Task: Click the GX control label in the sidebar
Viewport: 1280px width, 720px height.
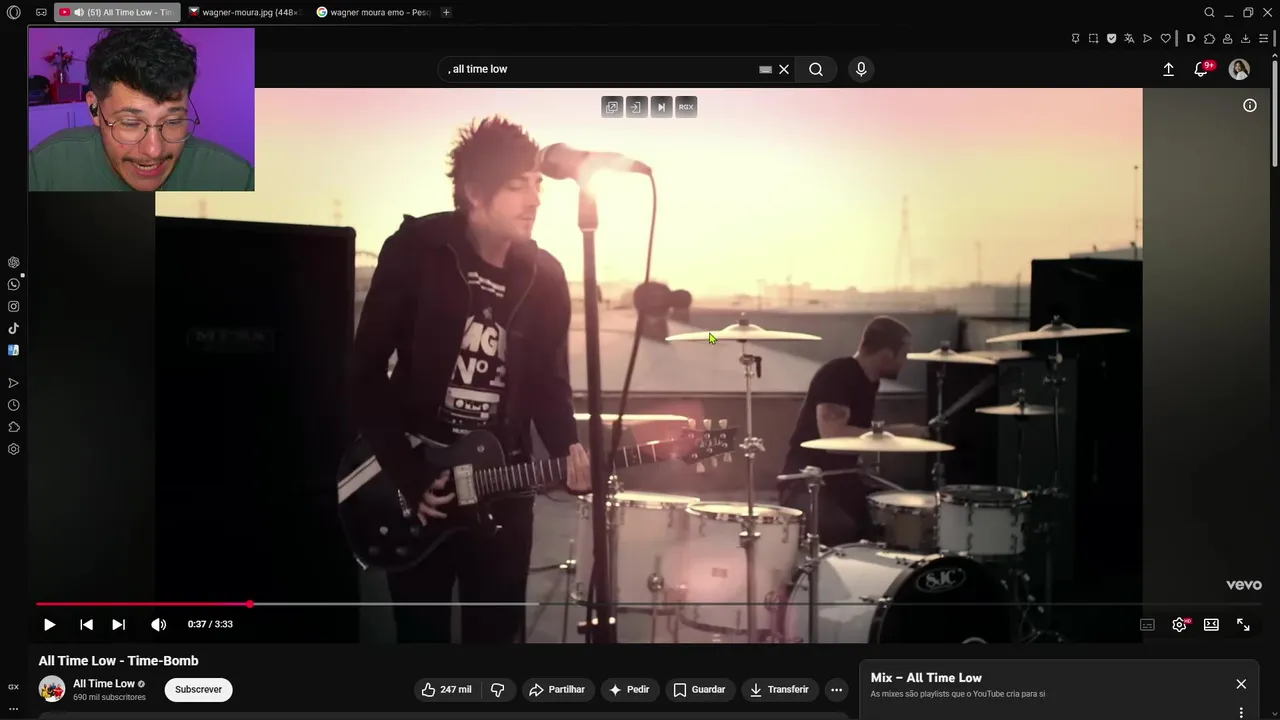Action: coord(13,687)
